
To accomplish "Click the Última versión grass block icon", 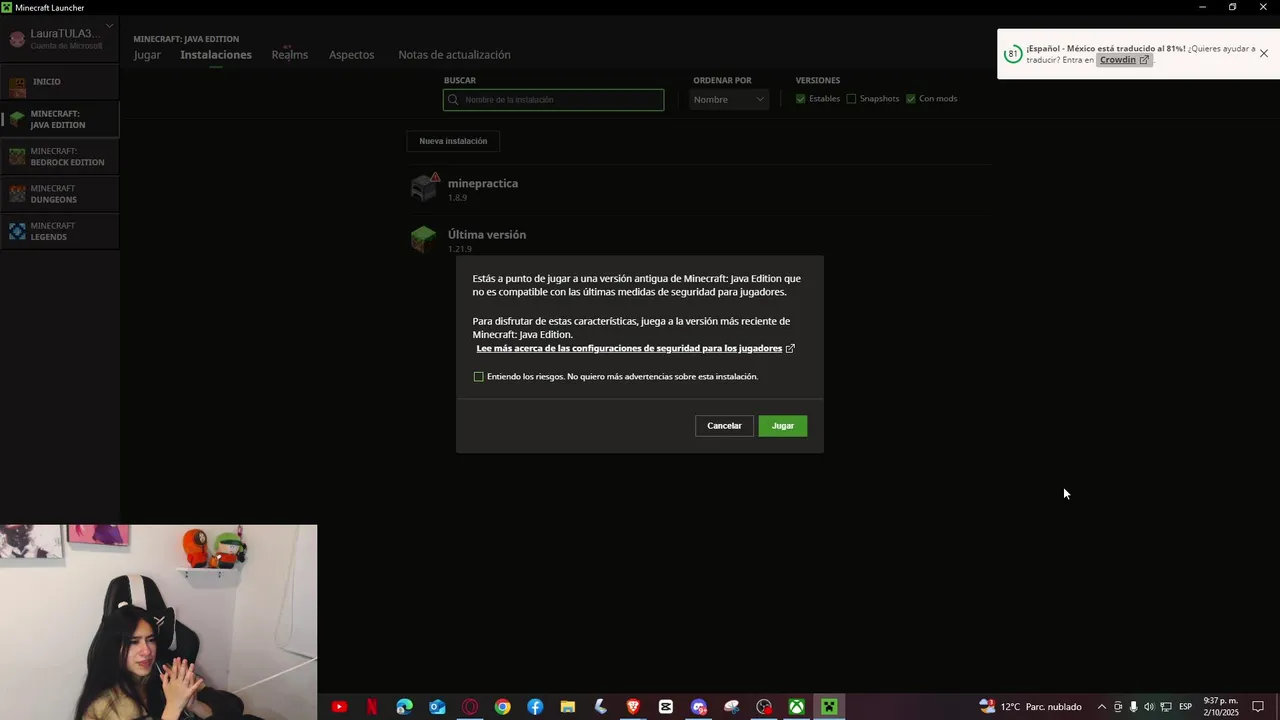I will [x=423, y=239].
